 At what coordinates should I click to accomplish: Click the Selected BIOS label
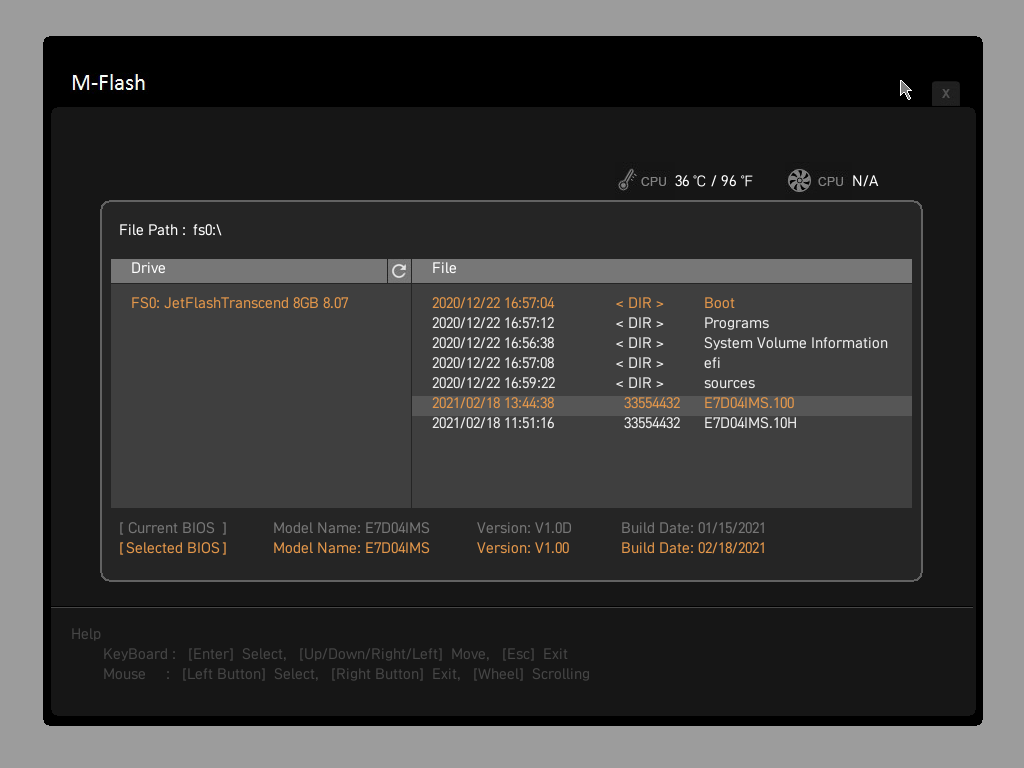(173, 548)
